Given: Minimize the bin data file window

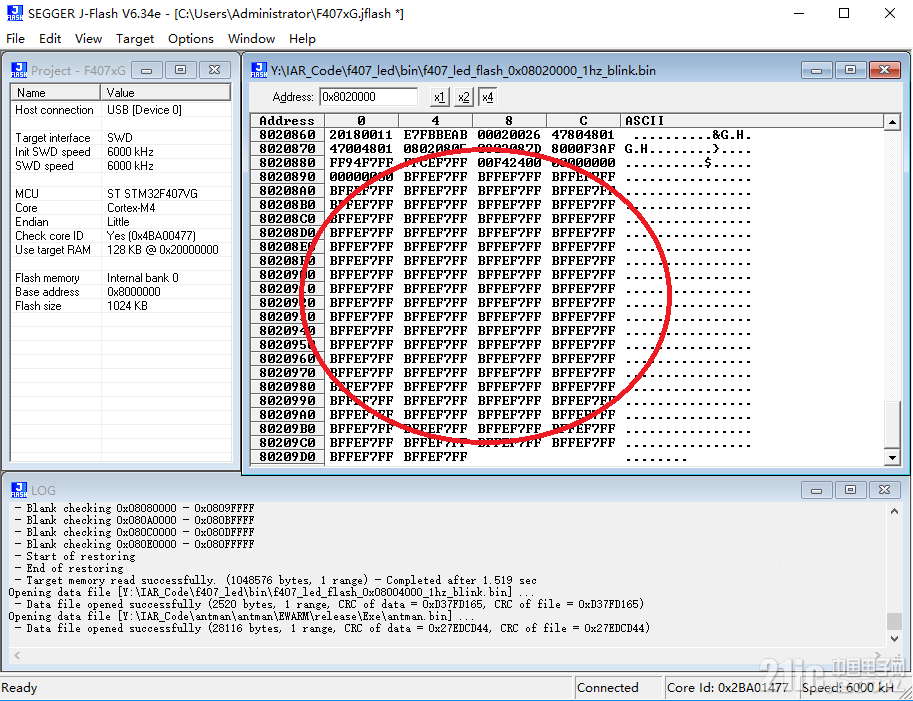Looking at the screenshot, I should (x=816, y=70).
